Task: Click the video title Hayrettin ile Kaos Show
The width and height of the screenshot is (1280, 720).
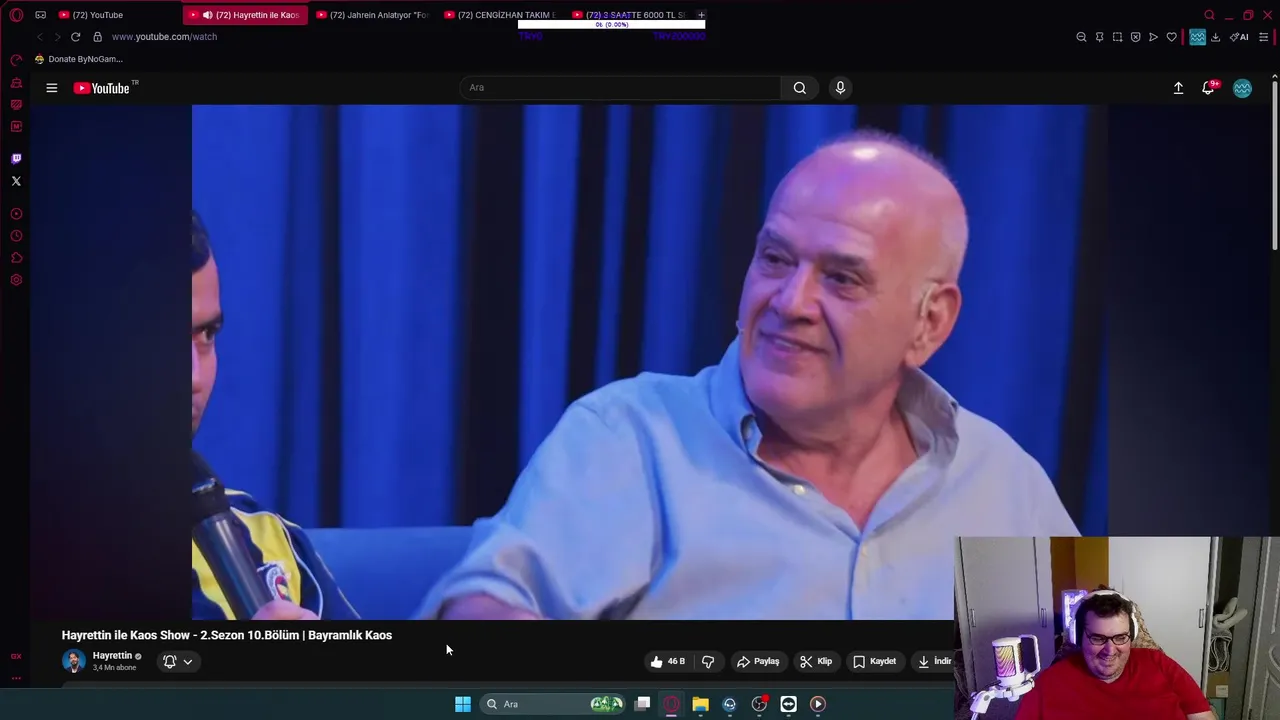Action: click(226, 635)
